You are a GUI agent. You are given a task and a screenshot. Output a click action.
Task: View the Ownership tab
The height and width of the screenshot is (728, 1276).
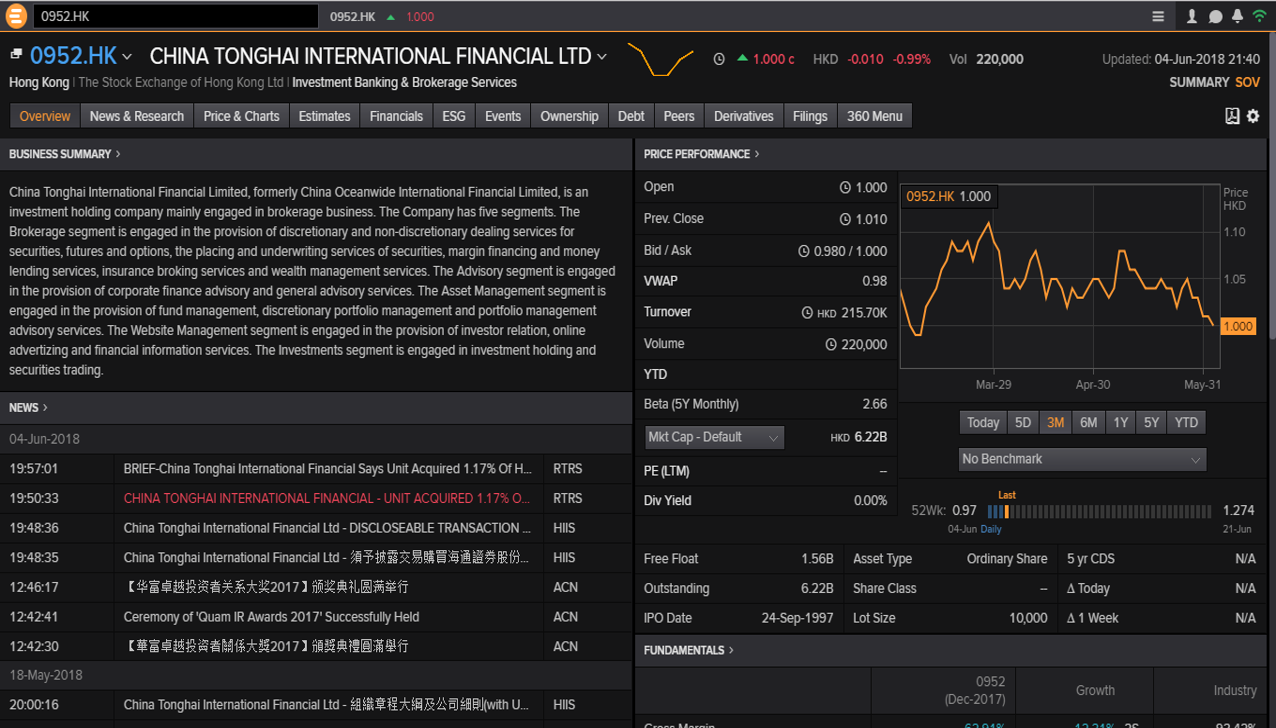[569, 116]
